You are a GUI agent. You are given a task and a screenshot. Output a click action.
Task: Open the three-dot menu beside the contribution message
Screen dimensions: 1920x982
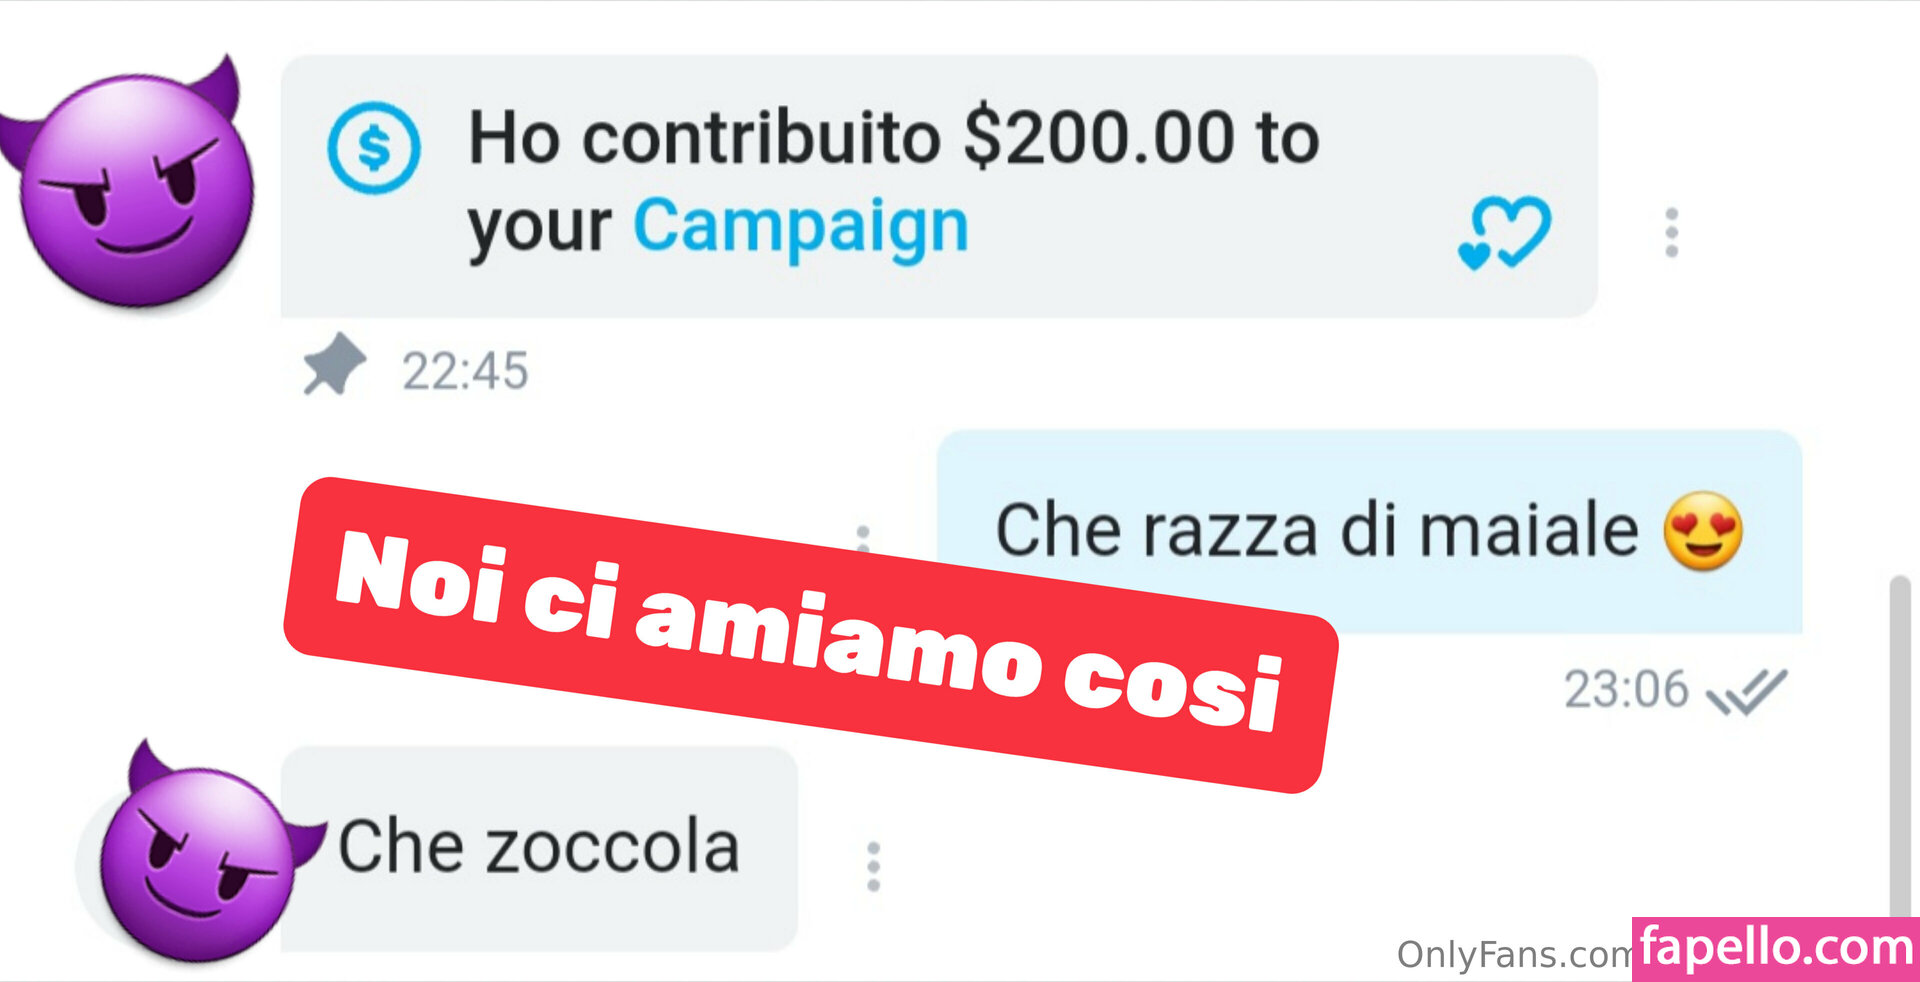pos(1671,233)
